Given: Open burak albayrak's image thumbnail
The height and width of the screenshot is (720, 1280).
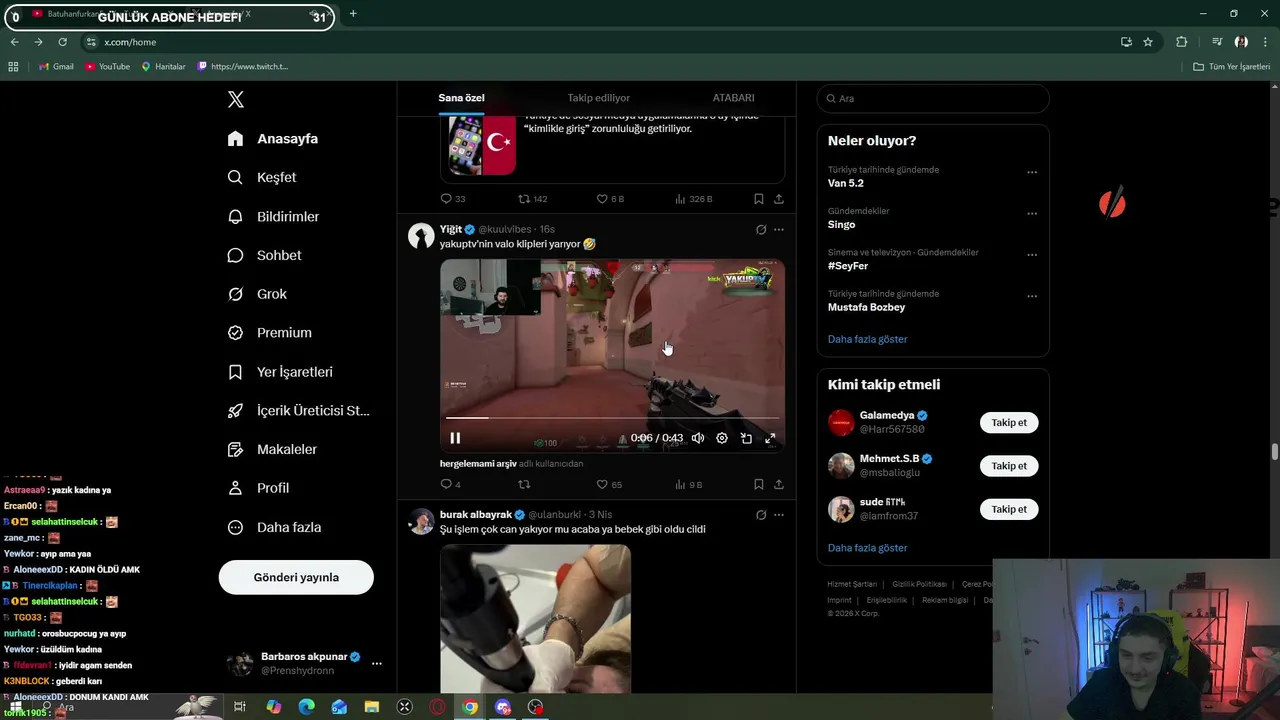Looking at the screenshot, I should pyautogui.click(x=535, y=618).
